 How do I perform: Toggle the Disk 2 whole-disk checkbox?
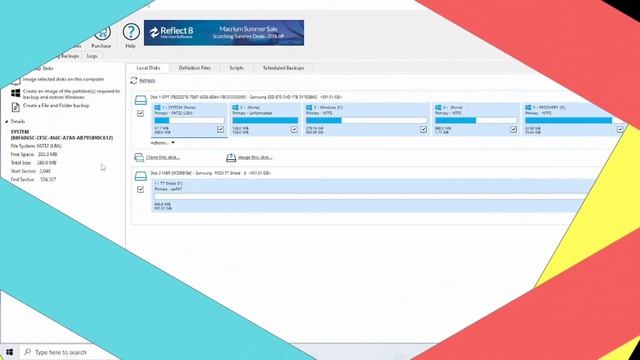[140, 189]
